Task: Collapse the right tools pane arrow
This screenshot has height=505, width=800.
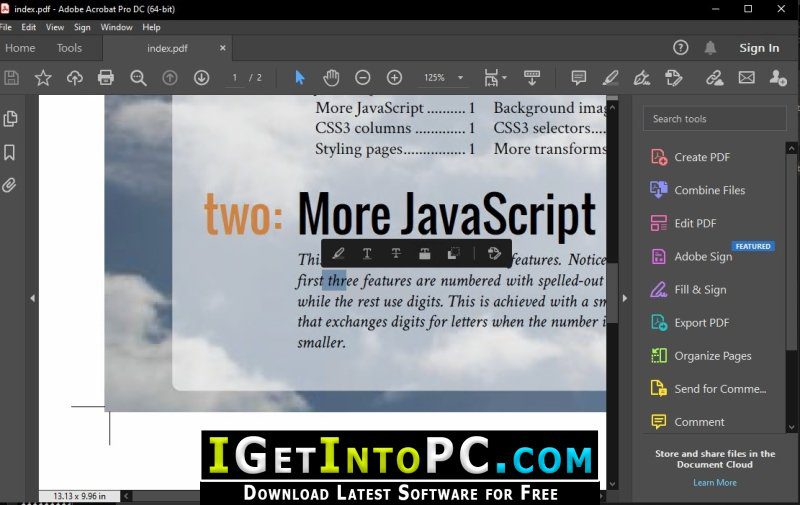Action: click(625, 298)
